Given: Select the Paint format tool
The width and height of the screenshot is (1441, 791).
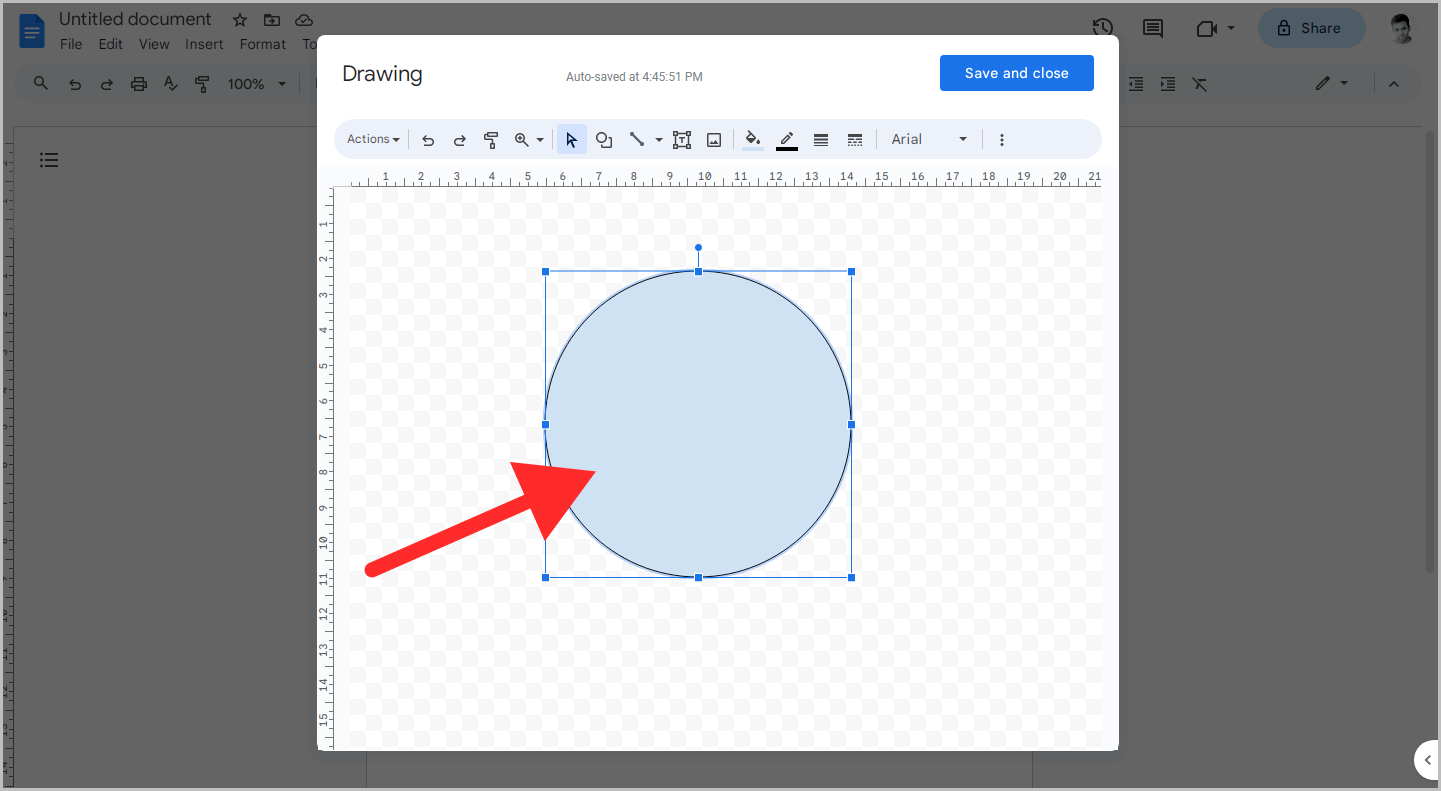Looking at the screenshot, I should (x=491, y=139).
